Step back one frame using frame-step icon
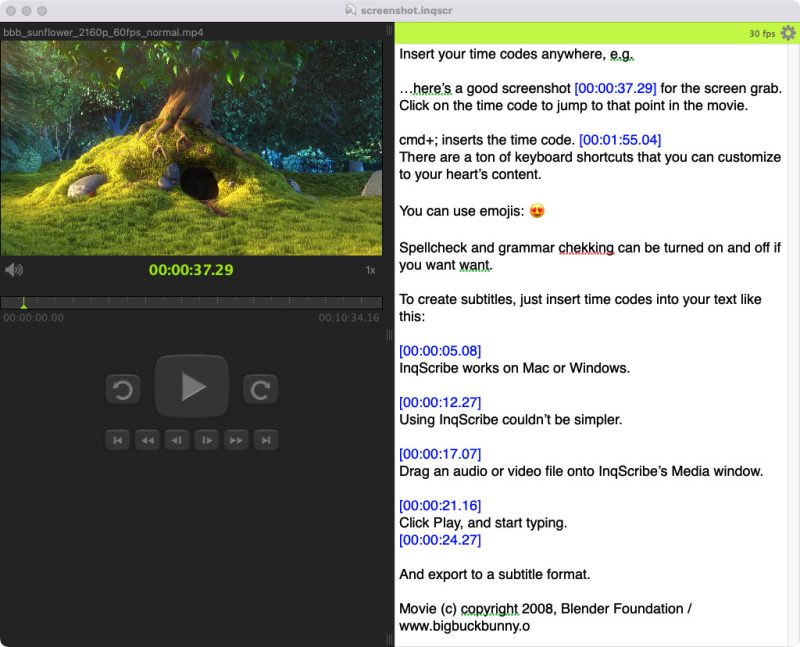The width and height of the screenshot is (800, 647). pos(179,439)
